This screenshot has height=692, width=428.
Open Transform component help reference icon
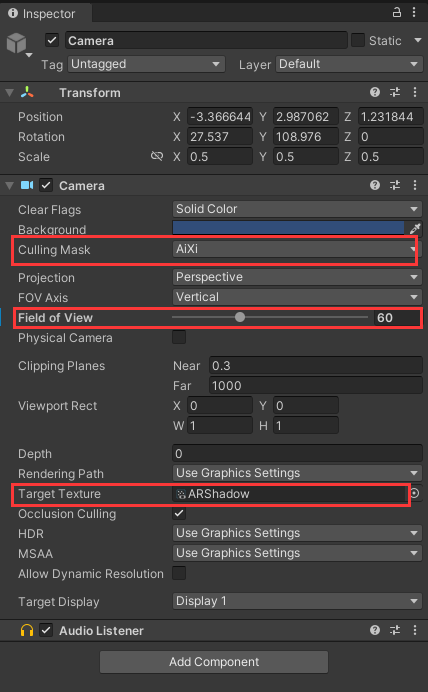pyautogui.click(x=375, y=92)
